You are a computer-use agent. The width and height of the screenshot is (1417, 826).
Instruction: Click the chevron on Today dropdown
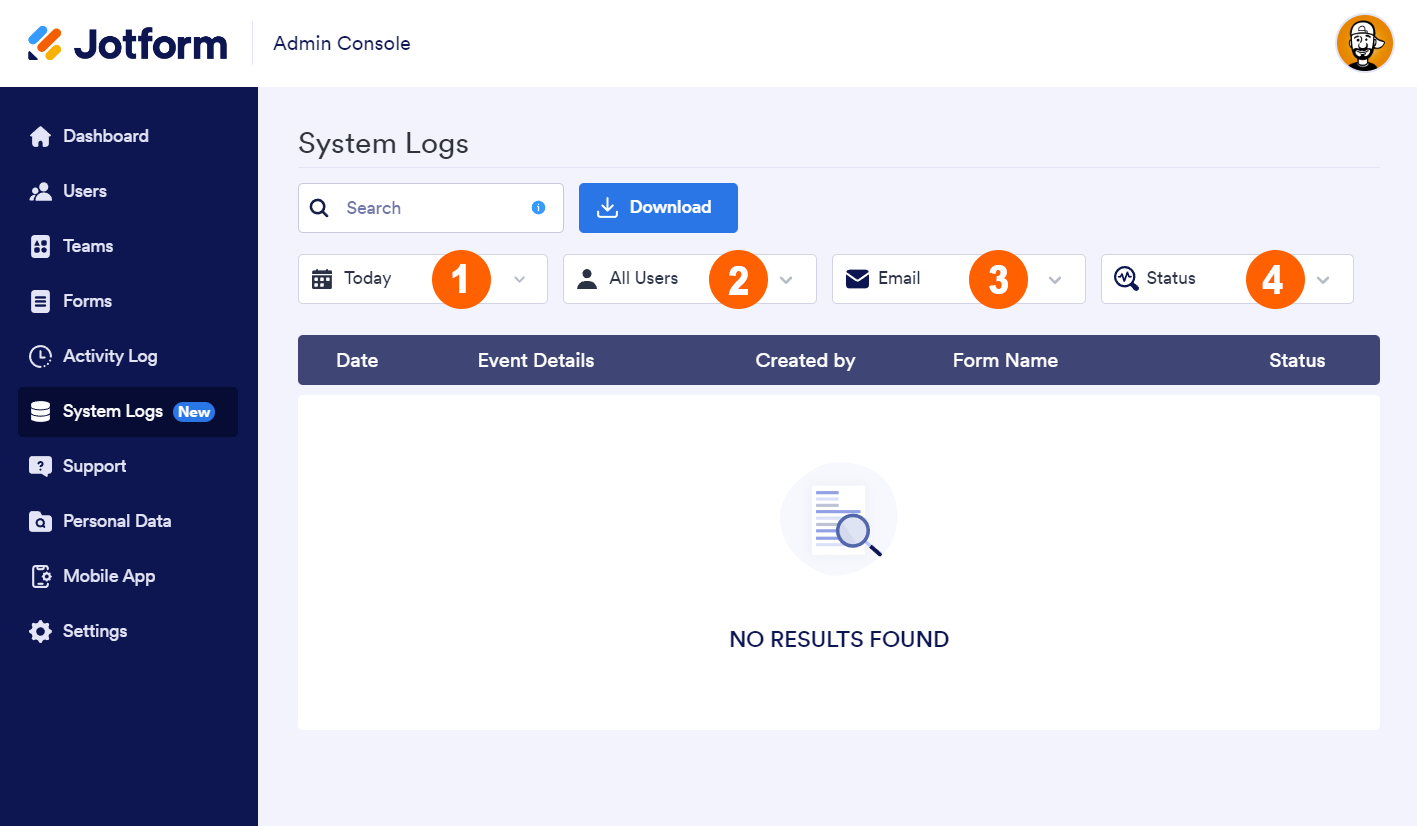coord(519,280)
